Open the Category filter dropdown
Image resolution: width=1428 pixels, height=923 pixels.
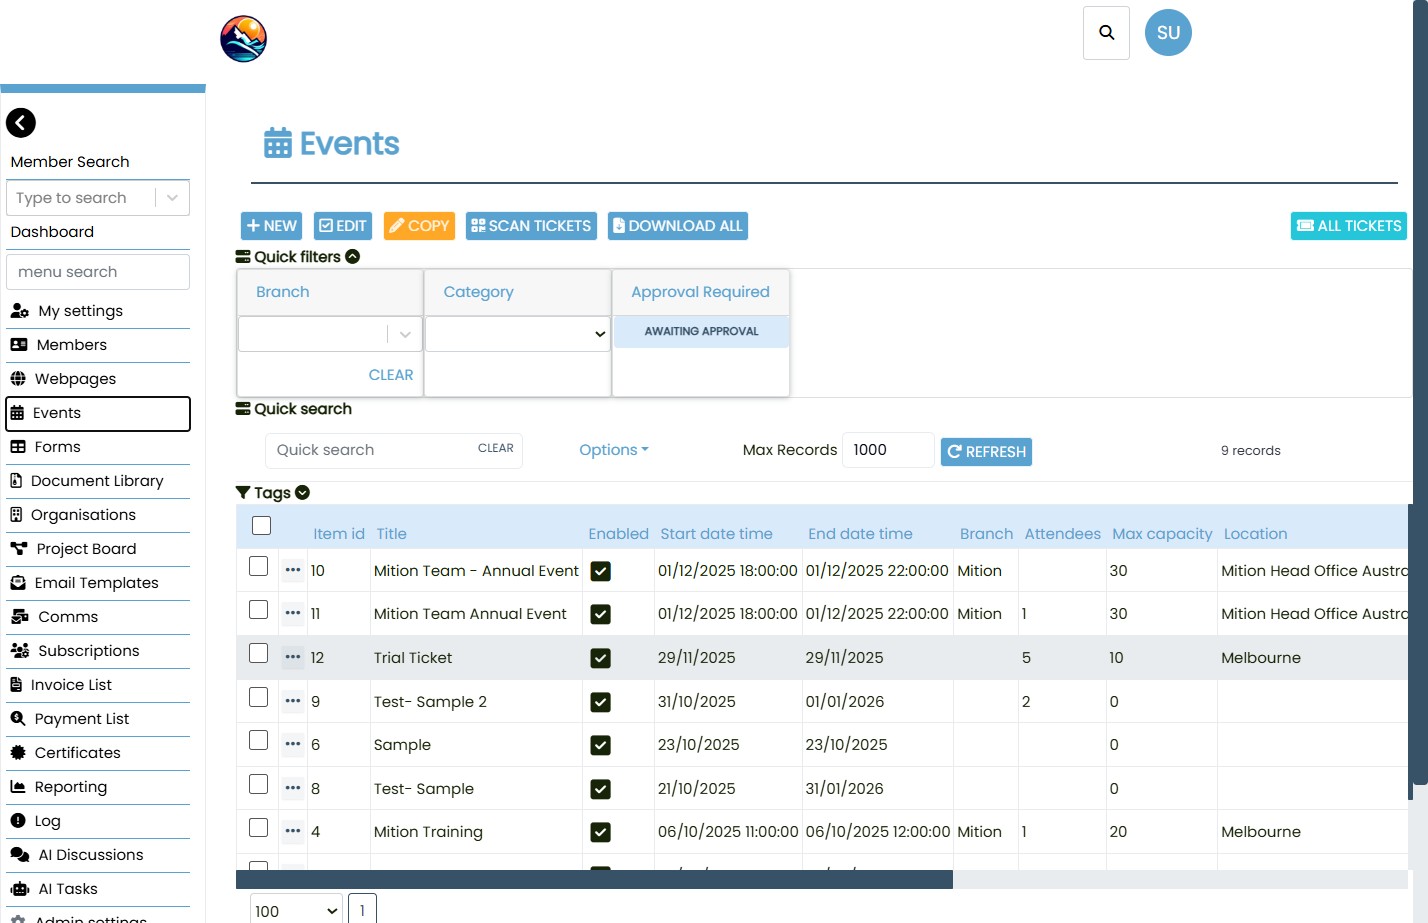pos(517,334)
